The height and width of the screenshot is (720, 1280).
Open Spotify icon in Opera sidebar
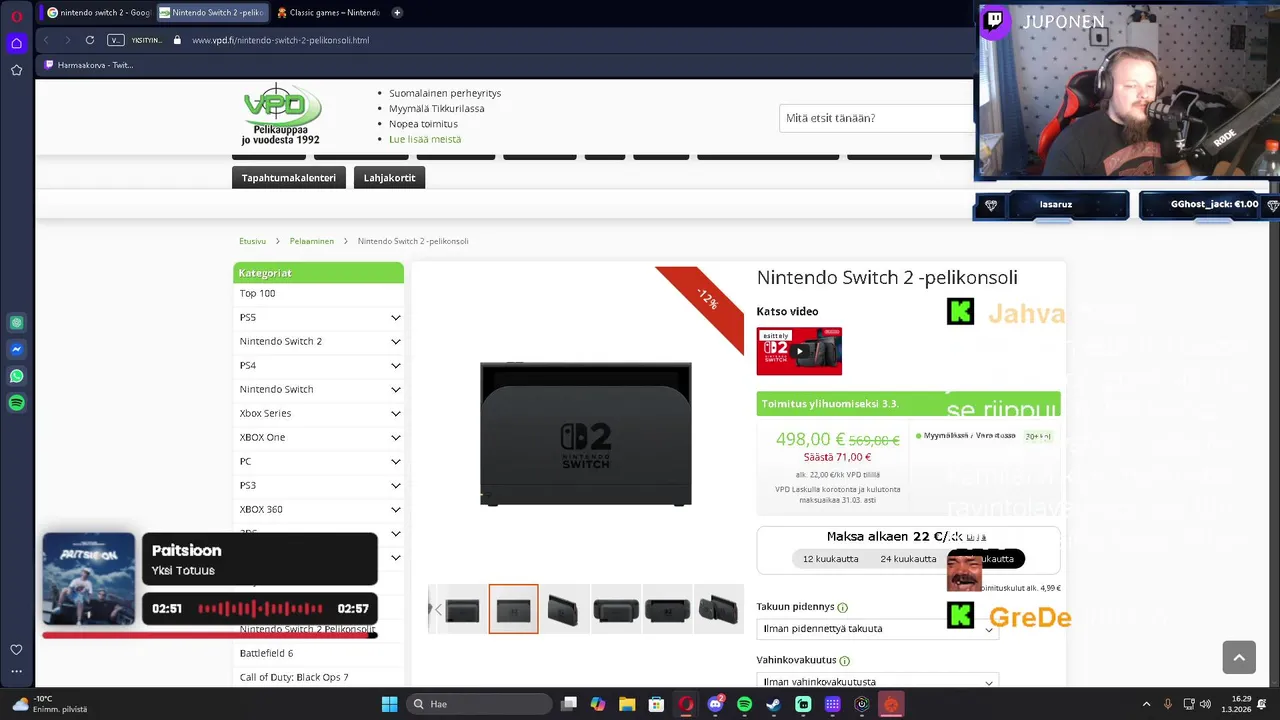point(16,403)
